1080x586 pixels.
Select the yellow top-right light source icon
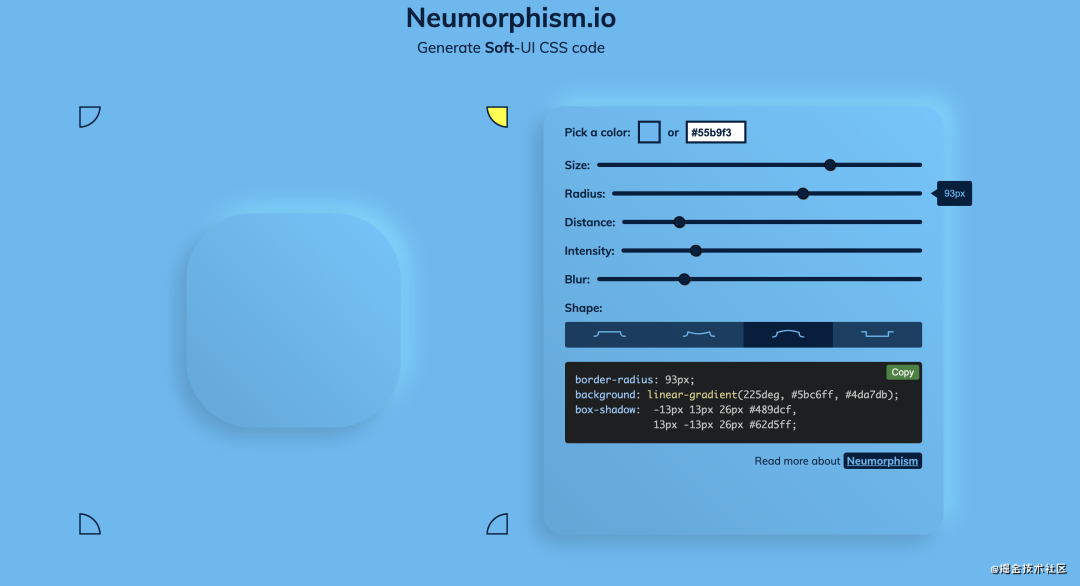(x=497, y=116)
